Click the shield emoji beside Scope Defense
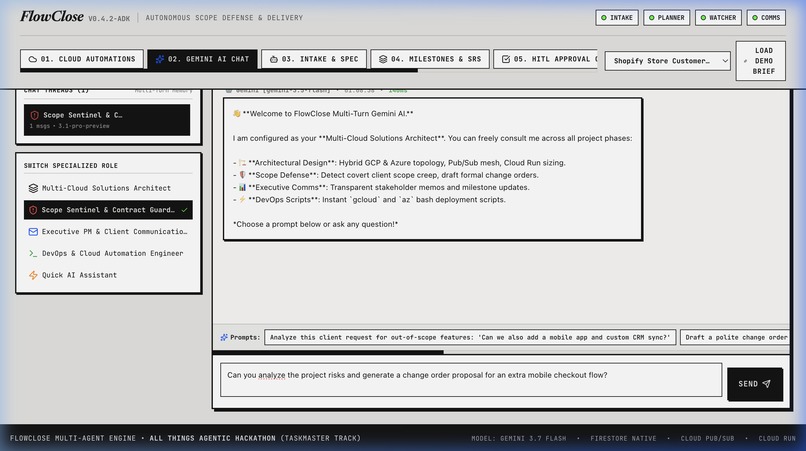Screen dimensions: 806x451 pos(242,175)
